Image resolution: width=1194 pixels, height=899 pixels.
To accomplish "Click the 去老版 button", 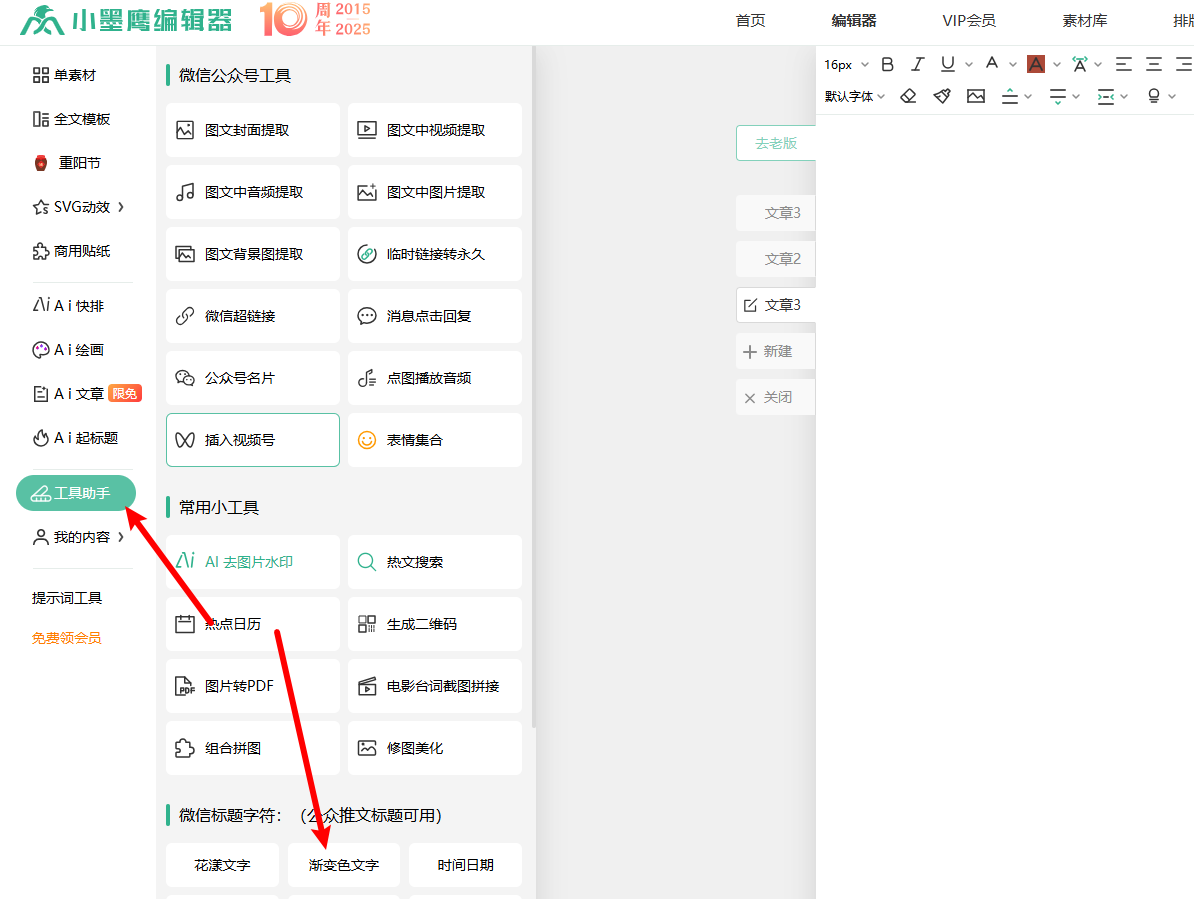I will click(x=776, y=143).
